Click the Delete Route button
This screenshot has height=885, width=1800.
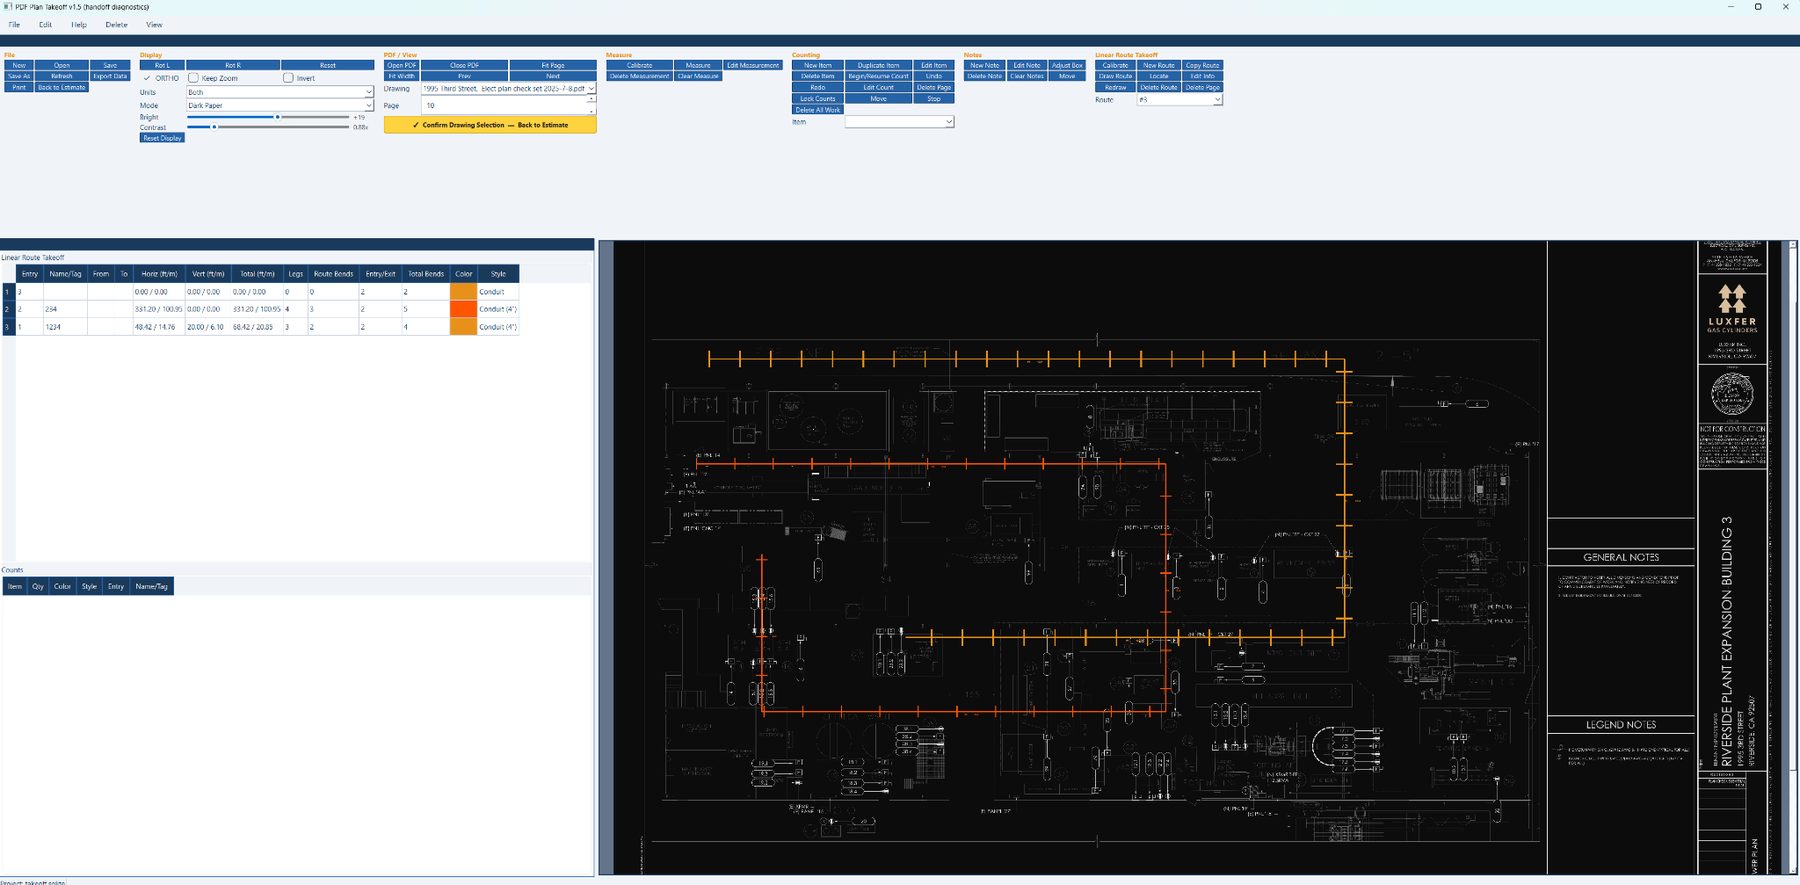coord(1159,87)
